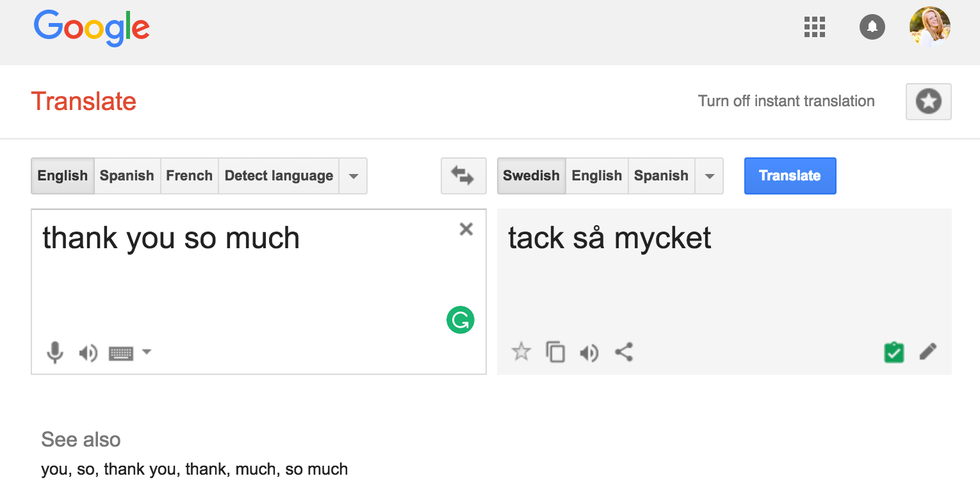The image size is (980, 499).
Task: Click the microphone voice input icon
Action: point(55,352)
